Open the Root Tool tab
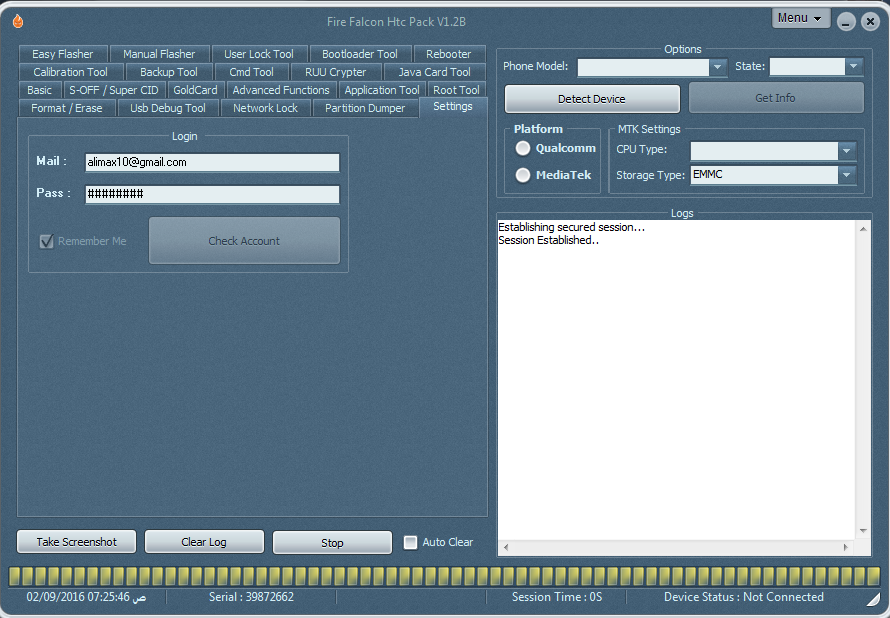 (x=456, y=90)
